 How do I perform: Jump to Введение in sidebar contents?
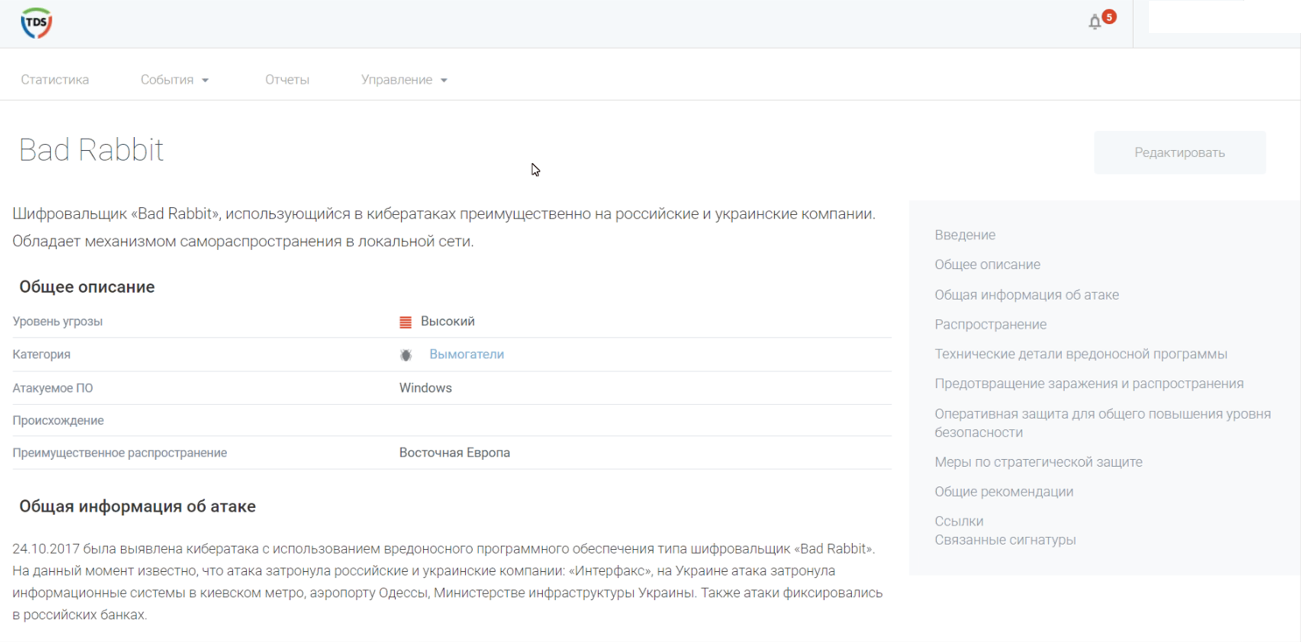pos(965,235)
